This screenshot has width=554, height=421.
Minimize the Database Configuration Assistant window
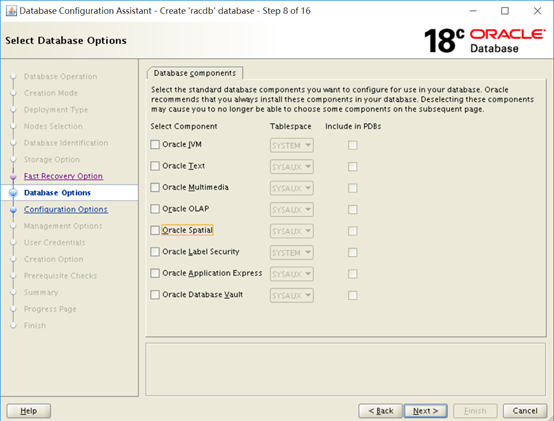click(473, 11)
